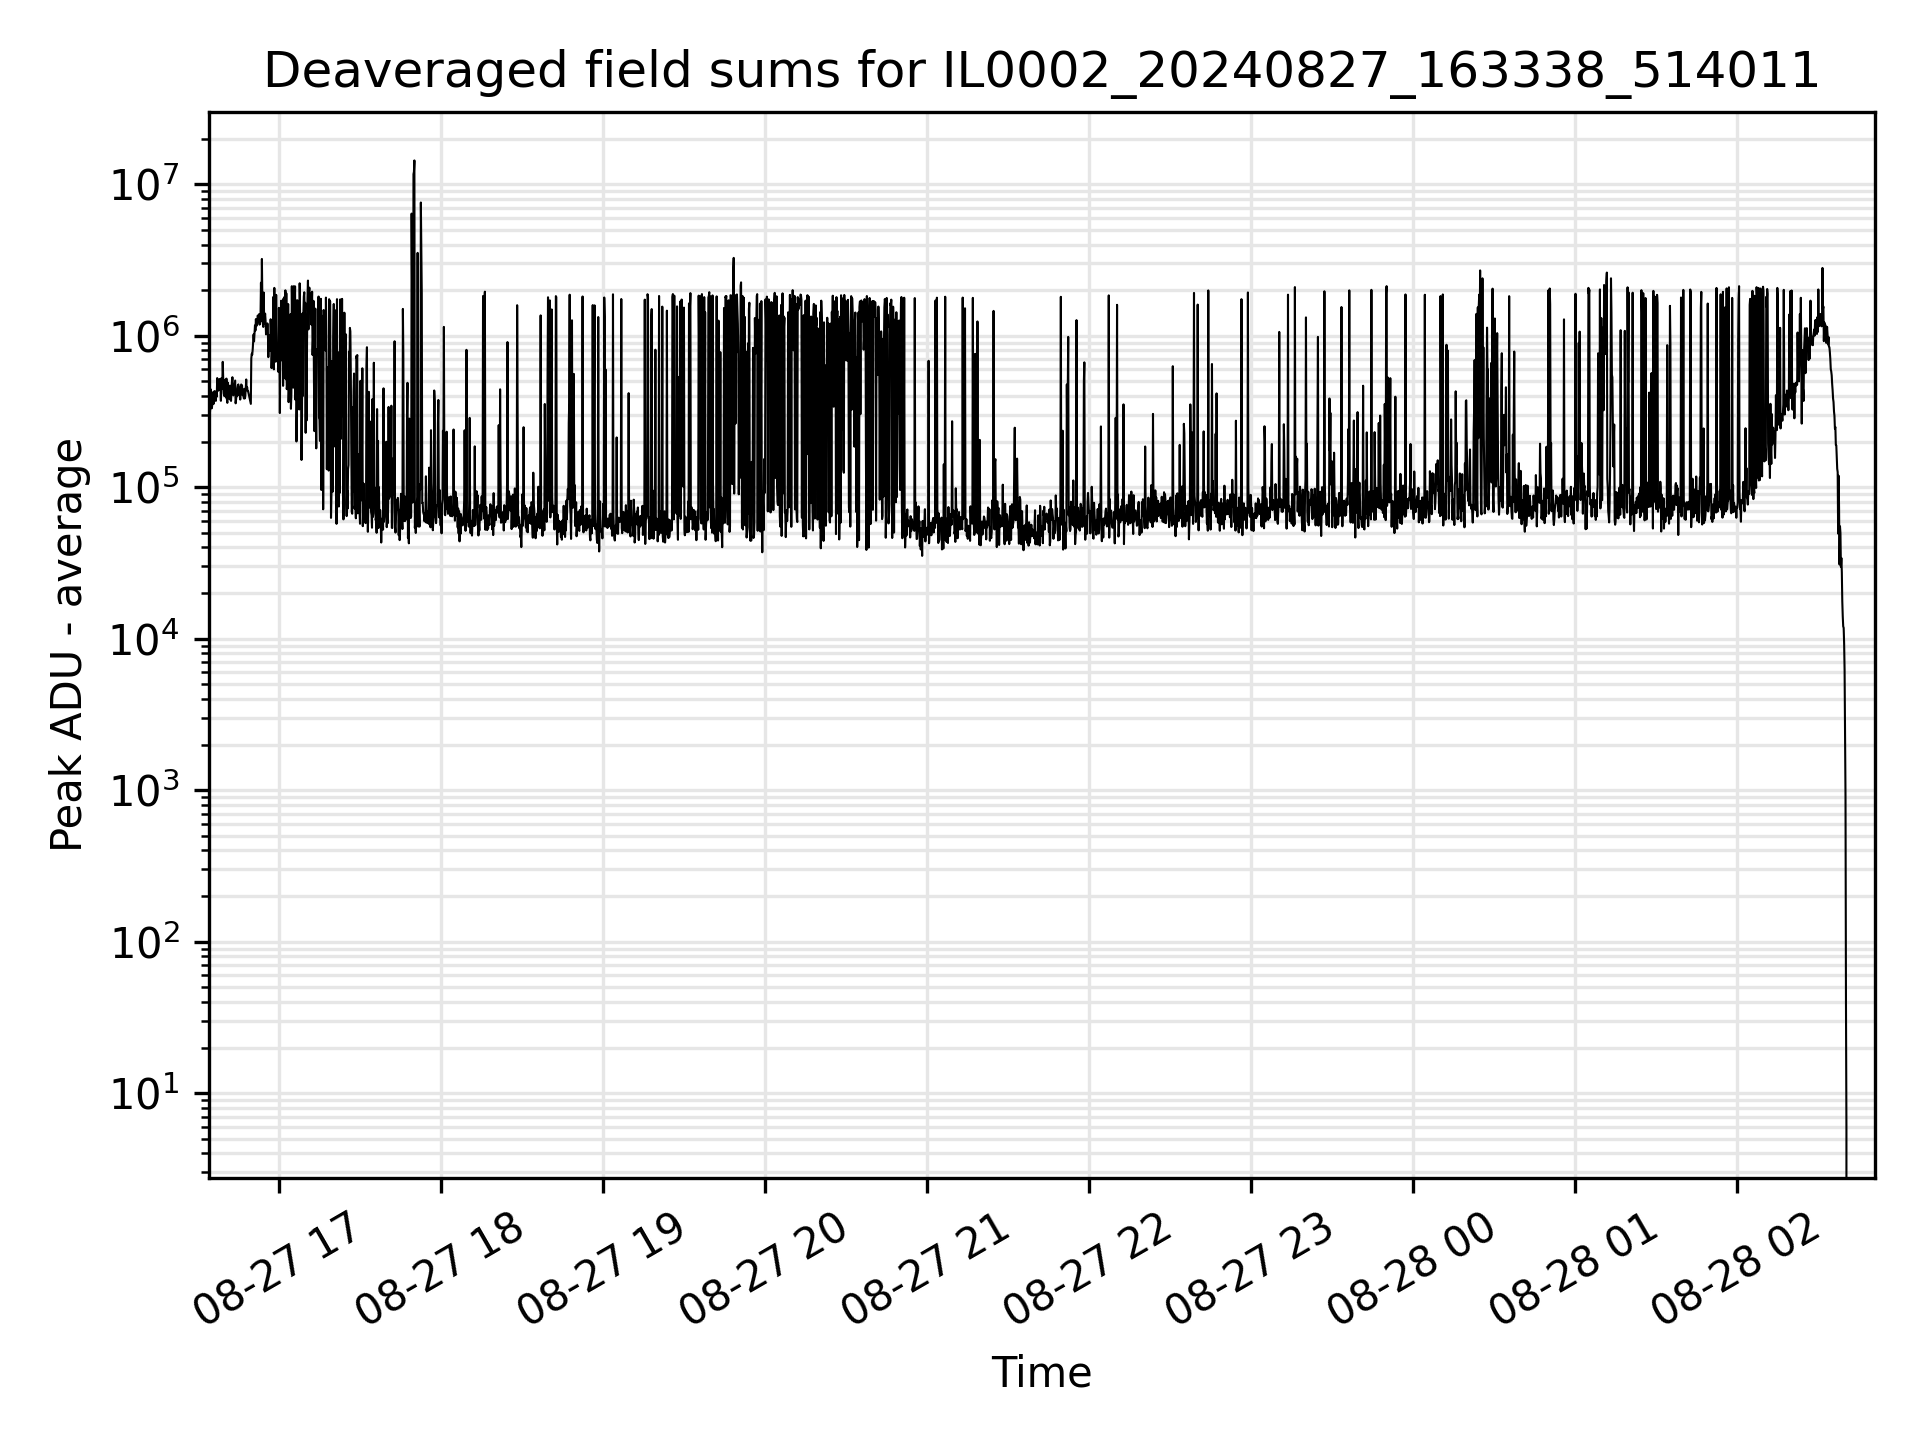The height and width of the screenshot is (1440, 1920).
Task: Click the y tick label 10^3
Action: [146, 789]
